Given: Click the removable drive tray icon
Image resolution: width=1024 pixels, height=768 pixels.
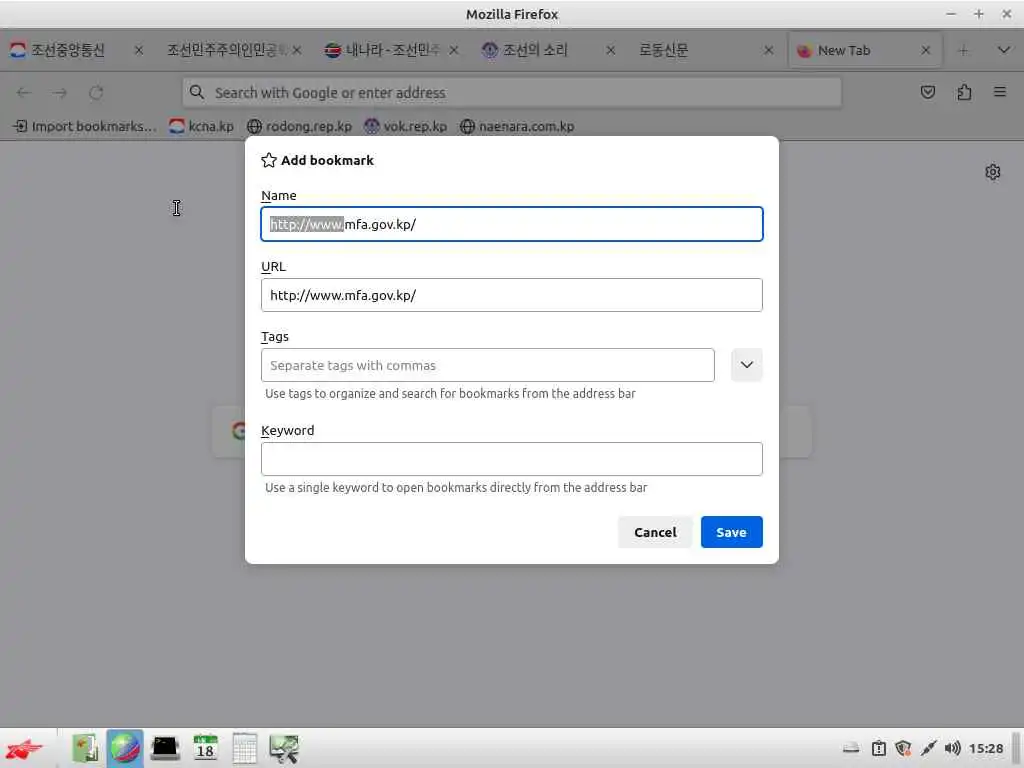Looking at the screenshot, I should [x=851, y=748].
